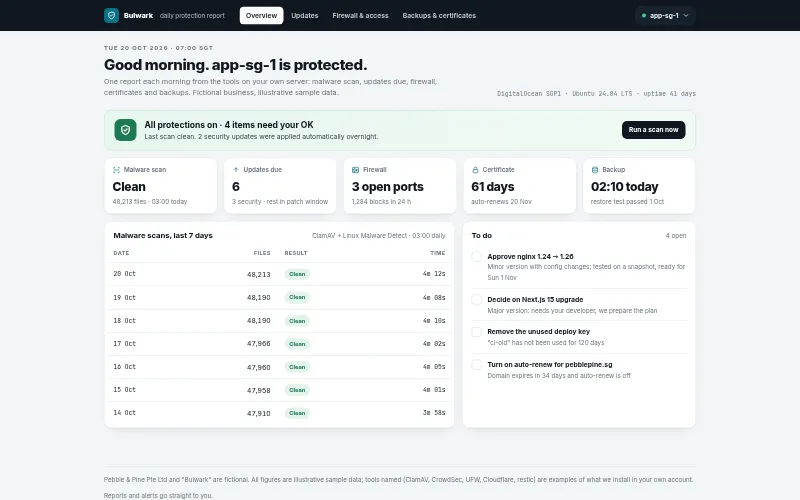Click the green shield icon in protection banner
Screen dimensions: 800x500
(x=125, y=130)
